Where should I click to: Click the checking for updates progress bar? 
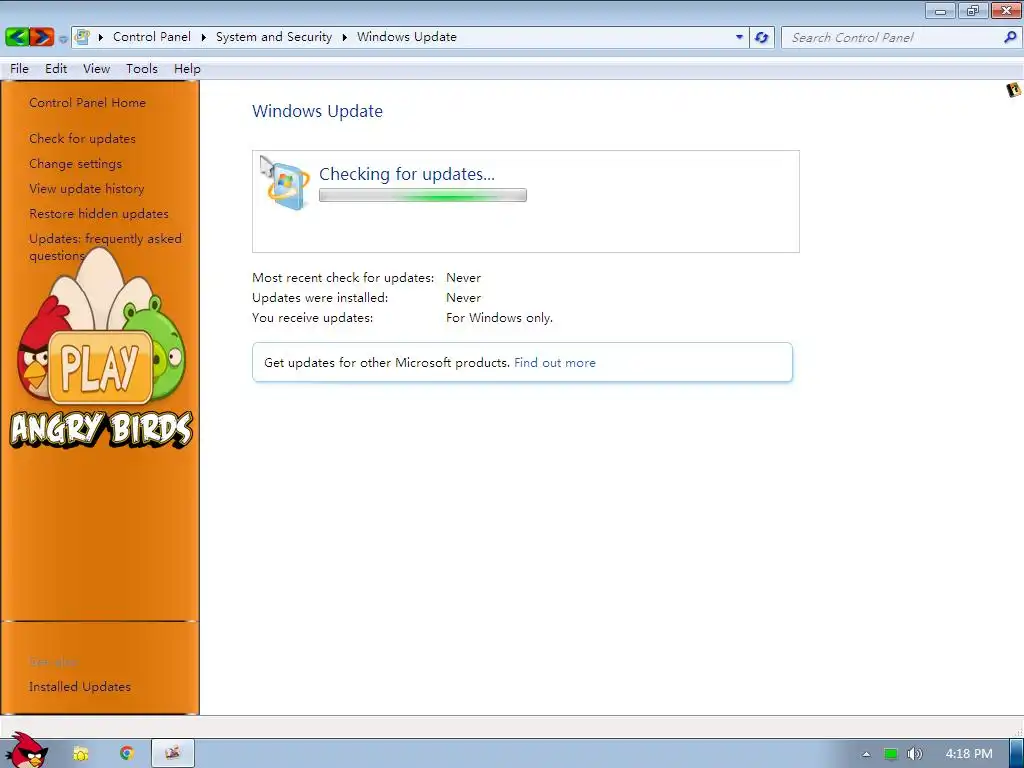click(x=423, y=195)
